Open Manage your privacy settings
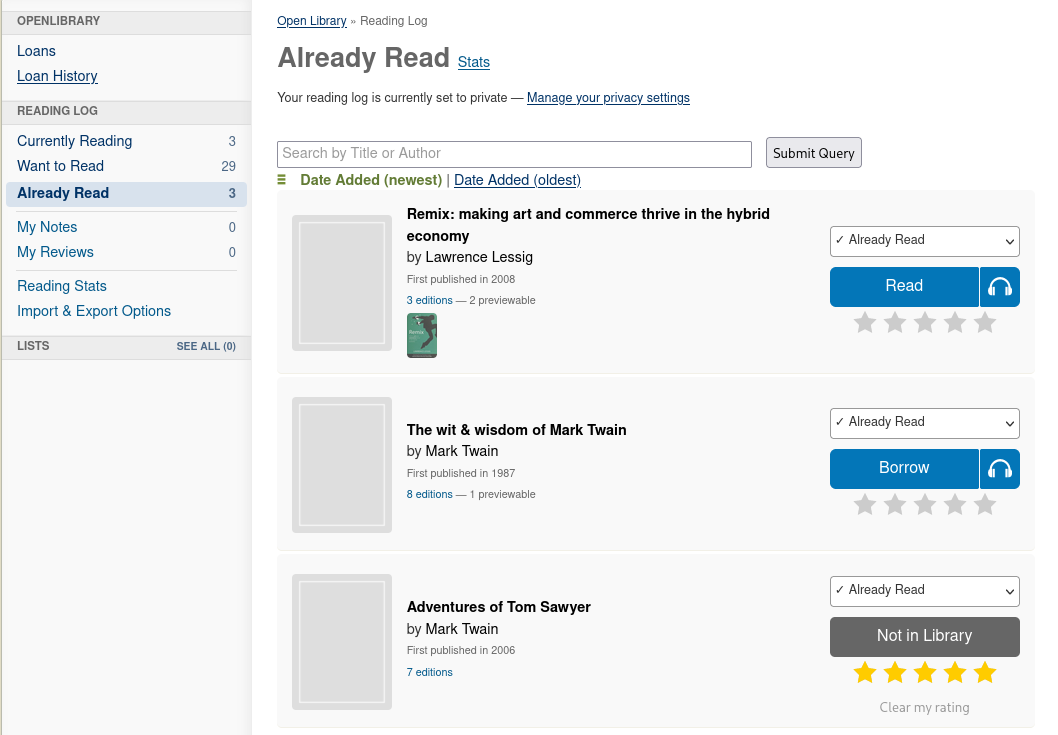 608,97
